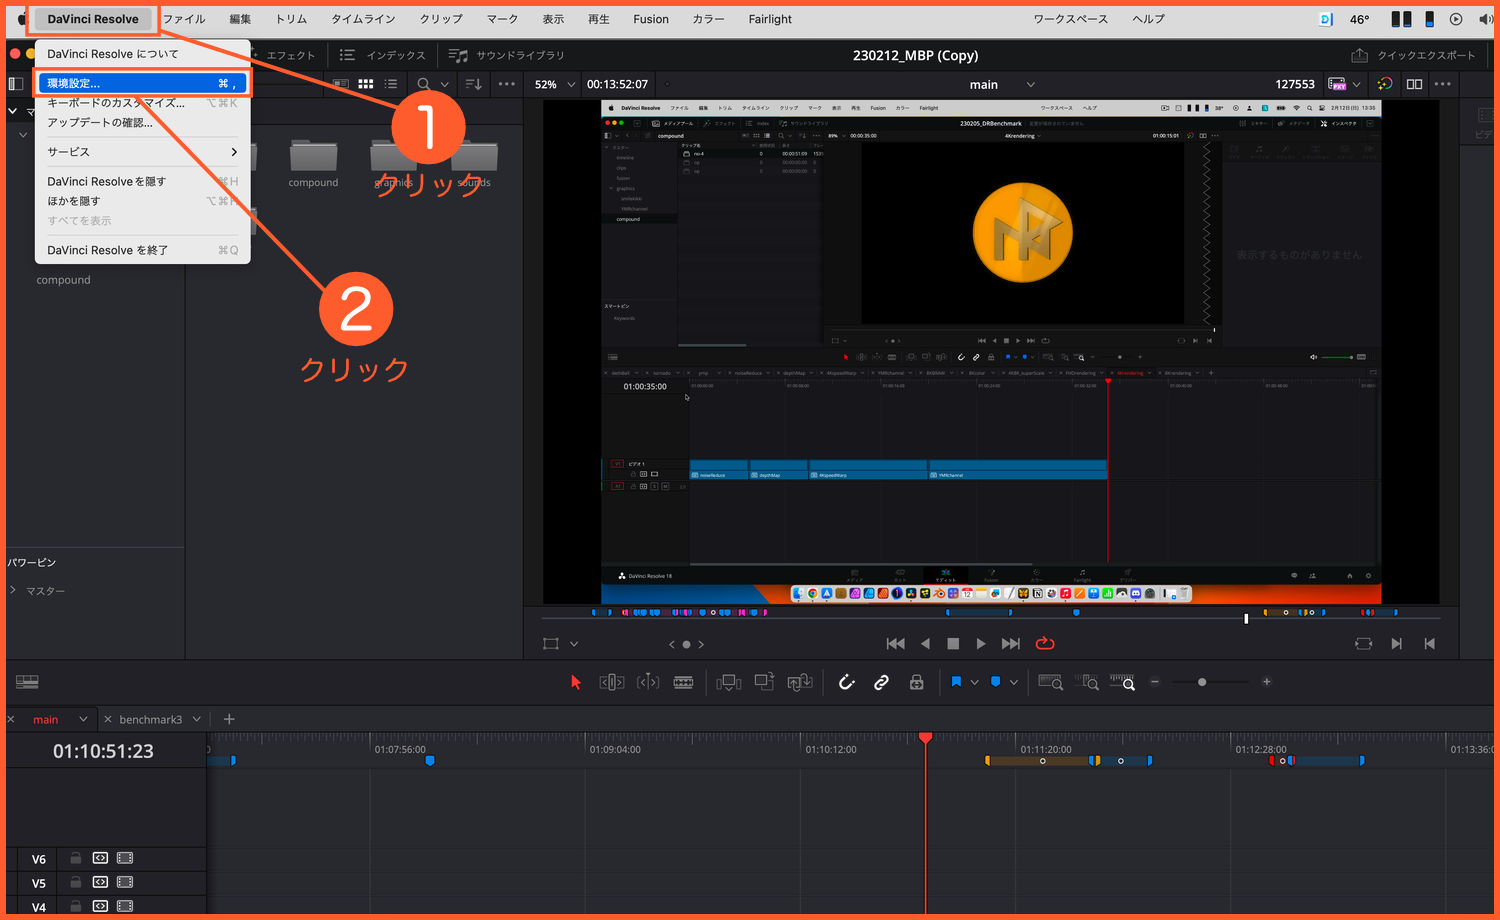Toggle the lock on track V6
The height and width of the screenshot is (920, 1500).
pos(76,858)
